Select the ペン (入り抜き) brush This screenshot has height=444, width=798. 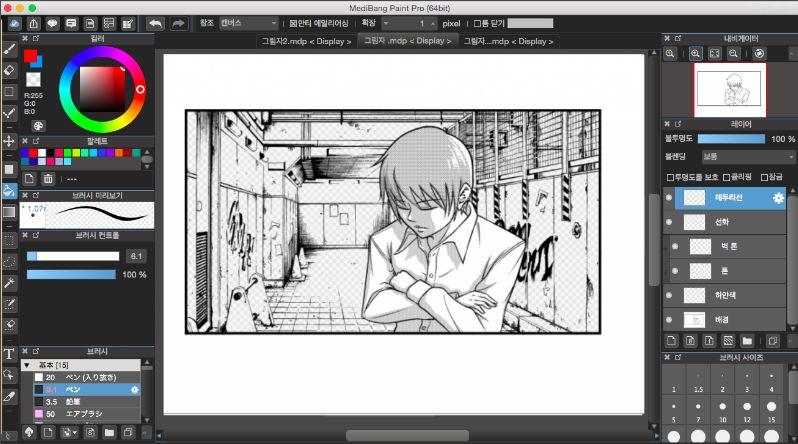point(87,377)
